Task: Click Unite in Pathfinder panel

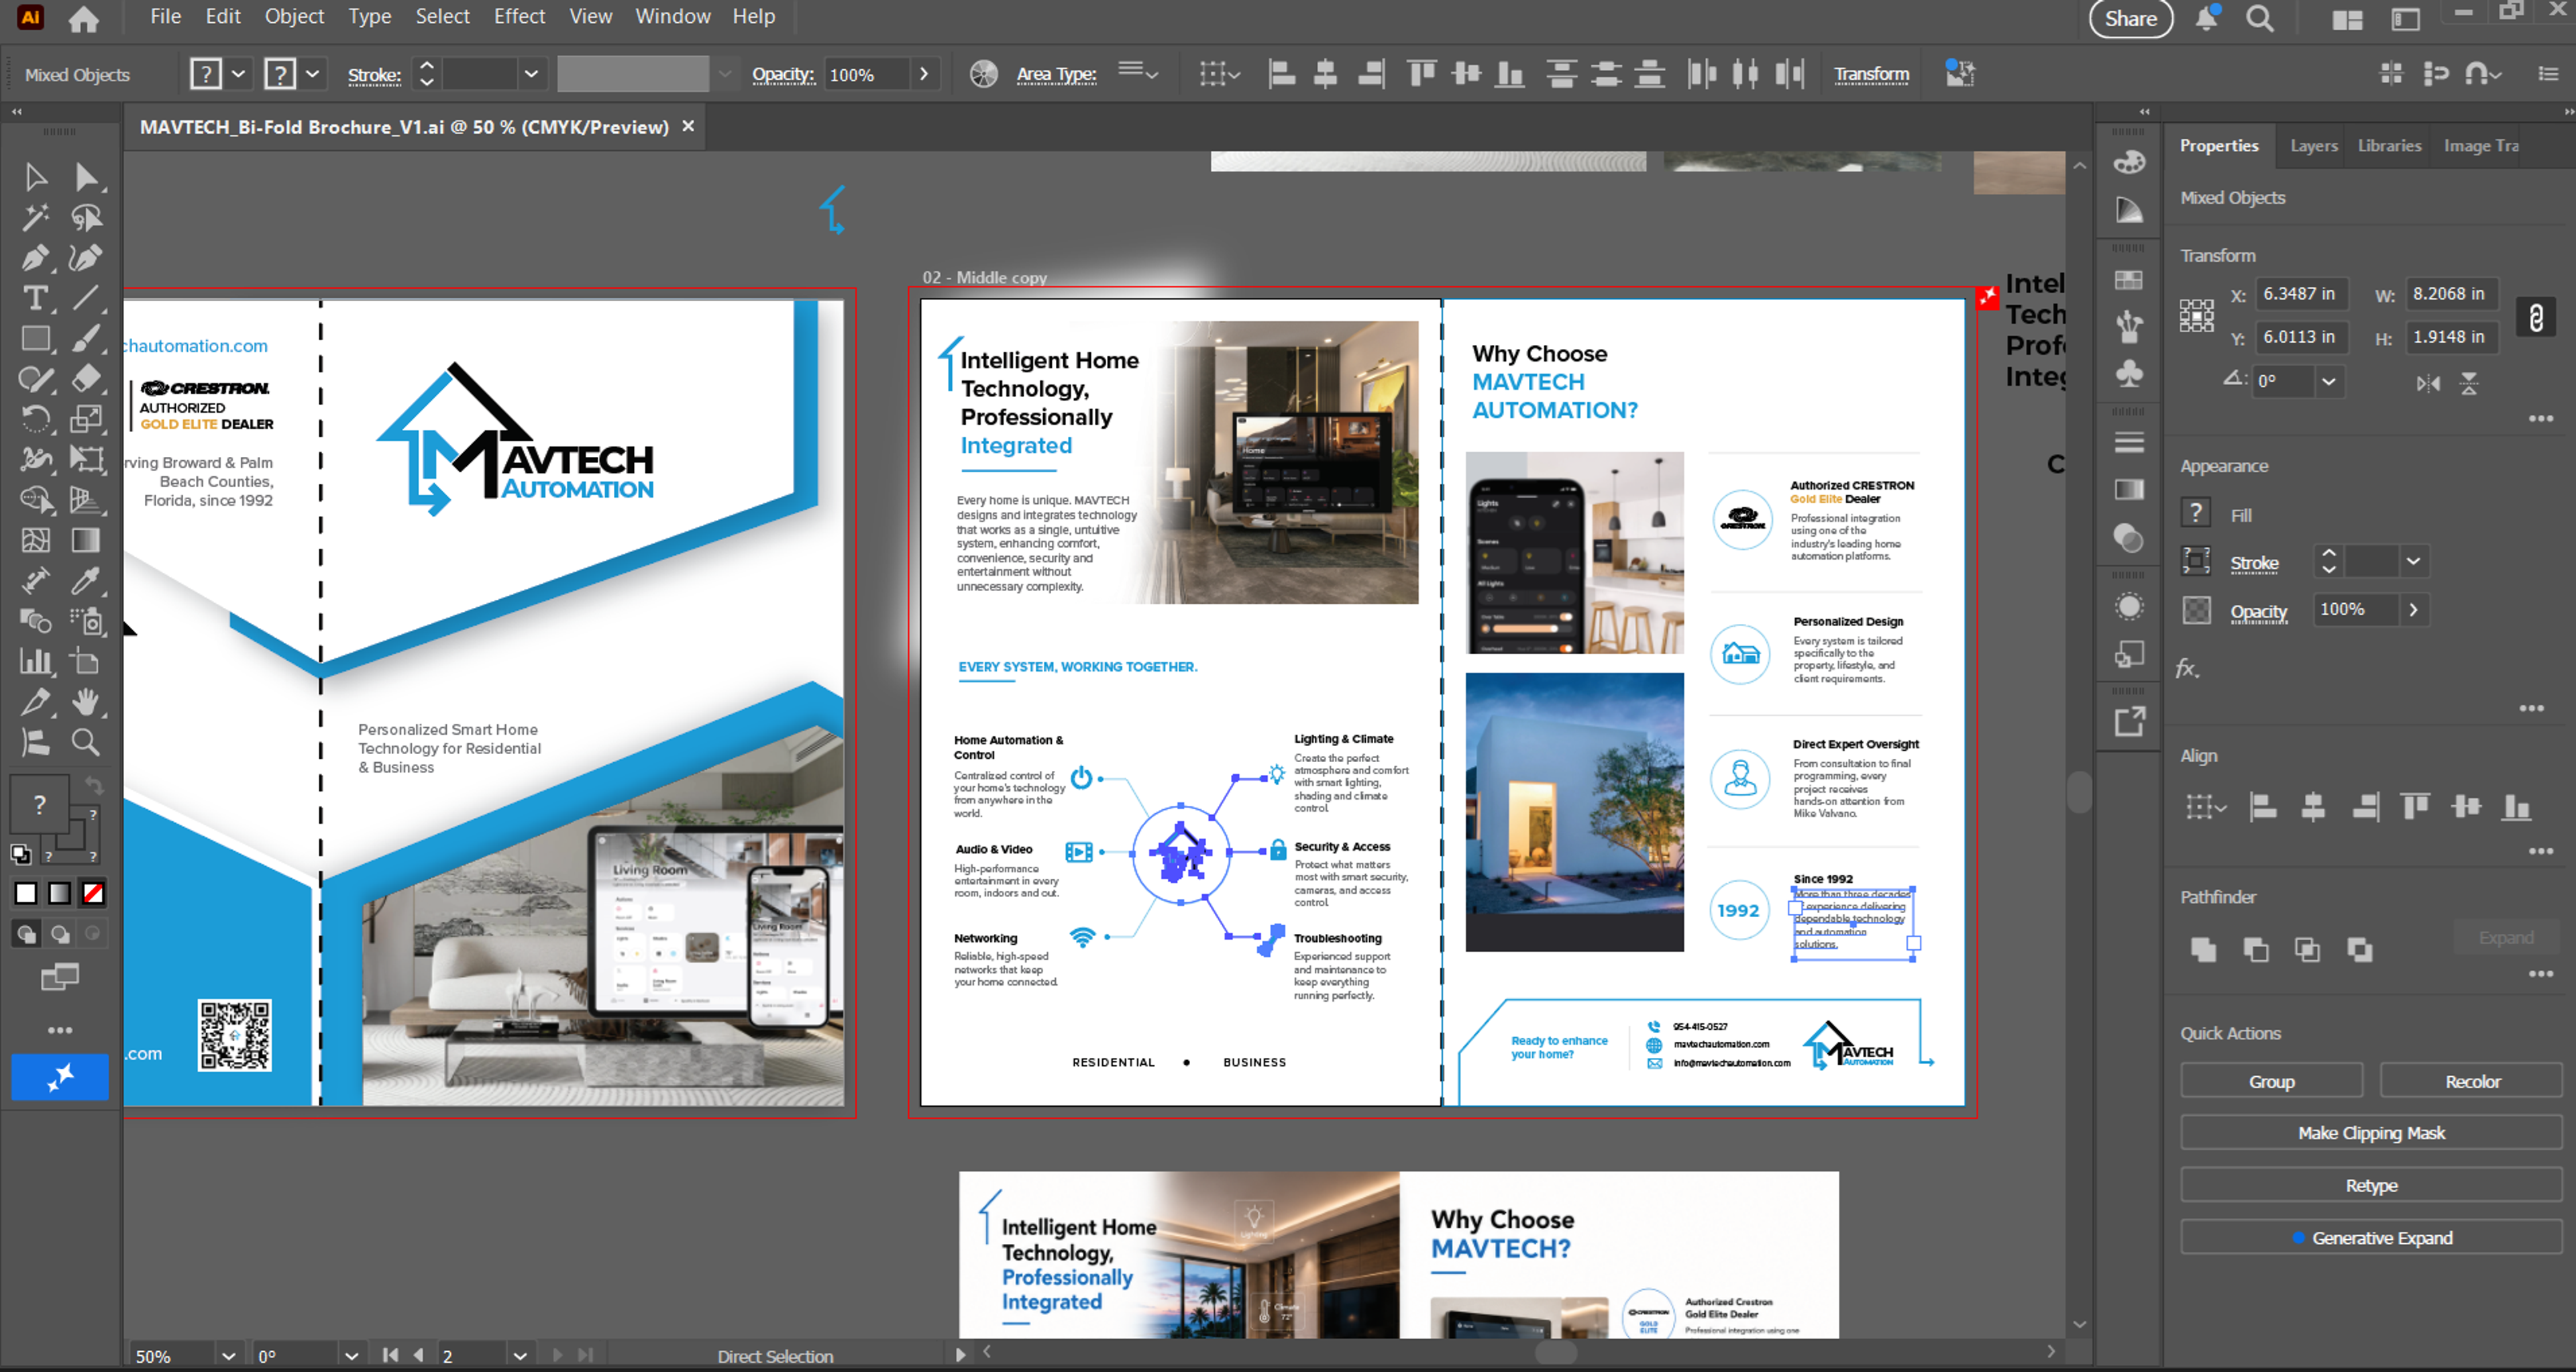Action: (x=2203, y=949)
